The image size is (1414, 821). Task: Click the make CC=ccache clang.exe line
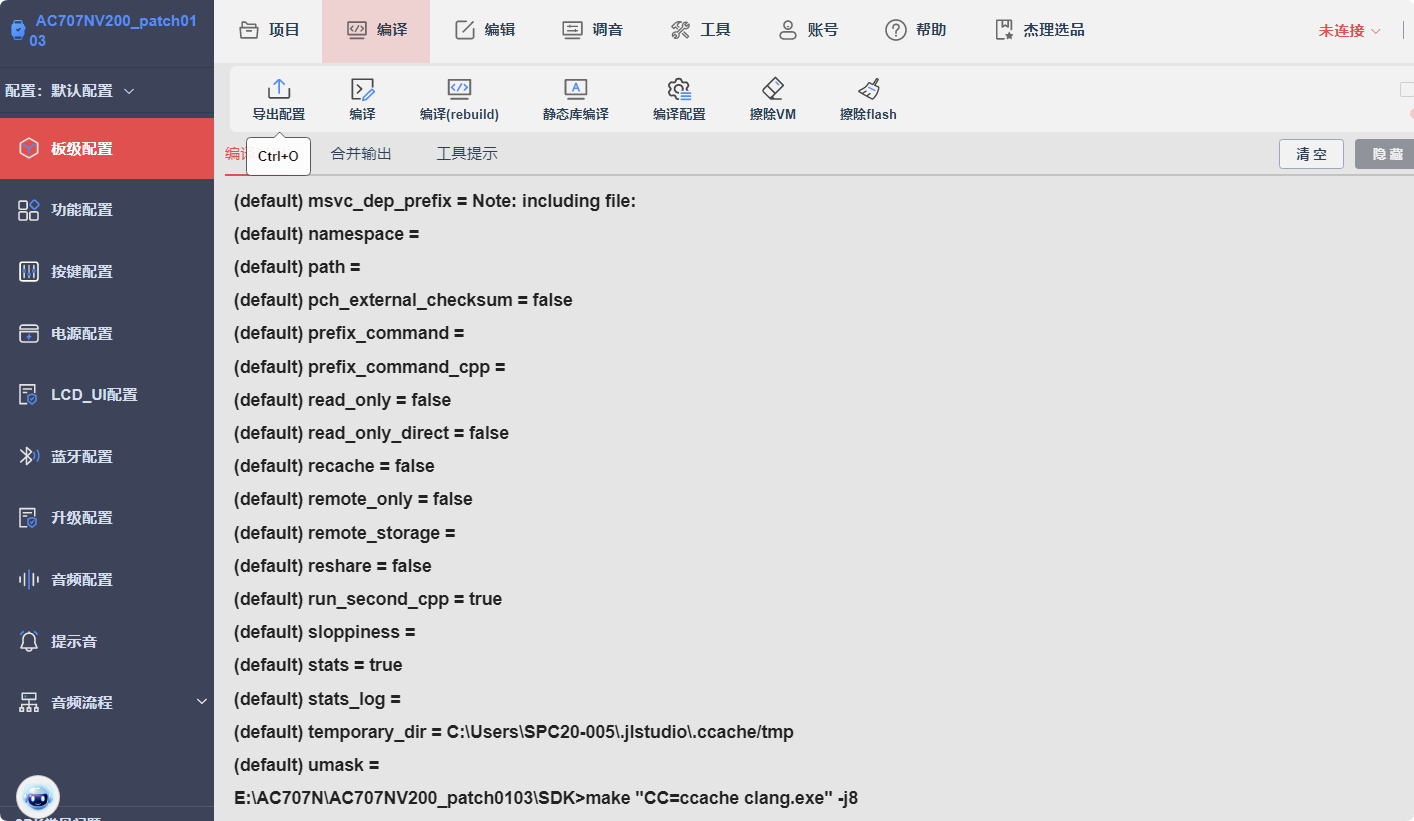[546, 798]
